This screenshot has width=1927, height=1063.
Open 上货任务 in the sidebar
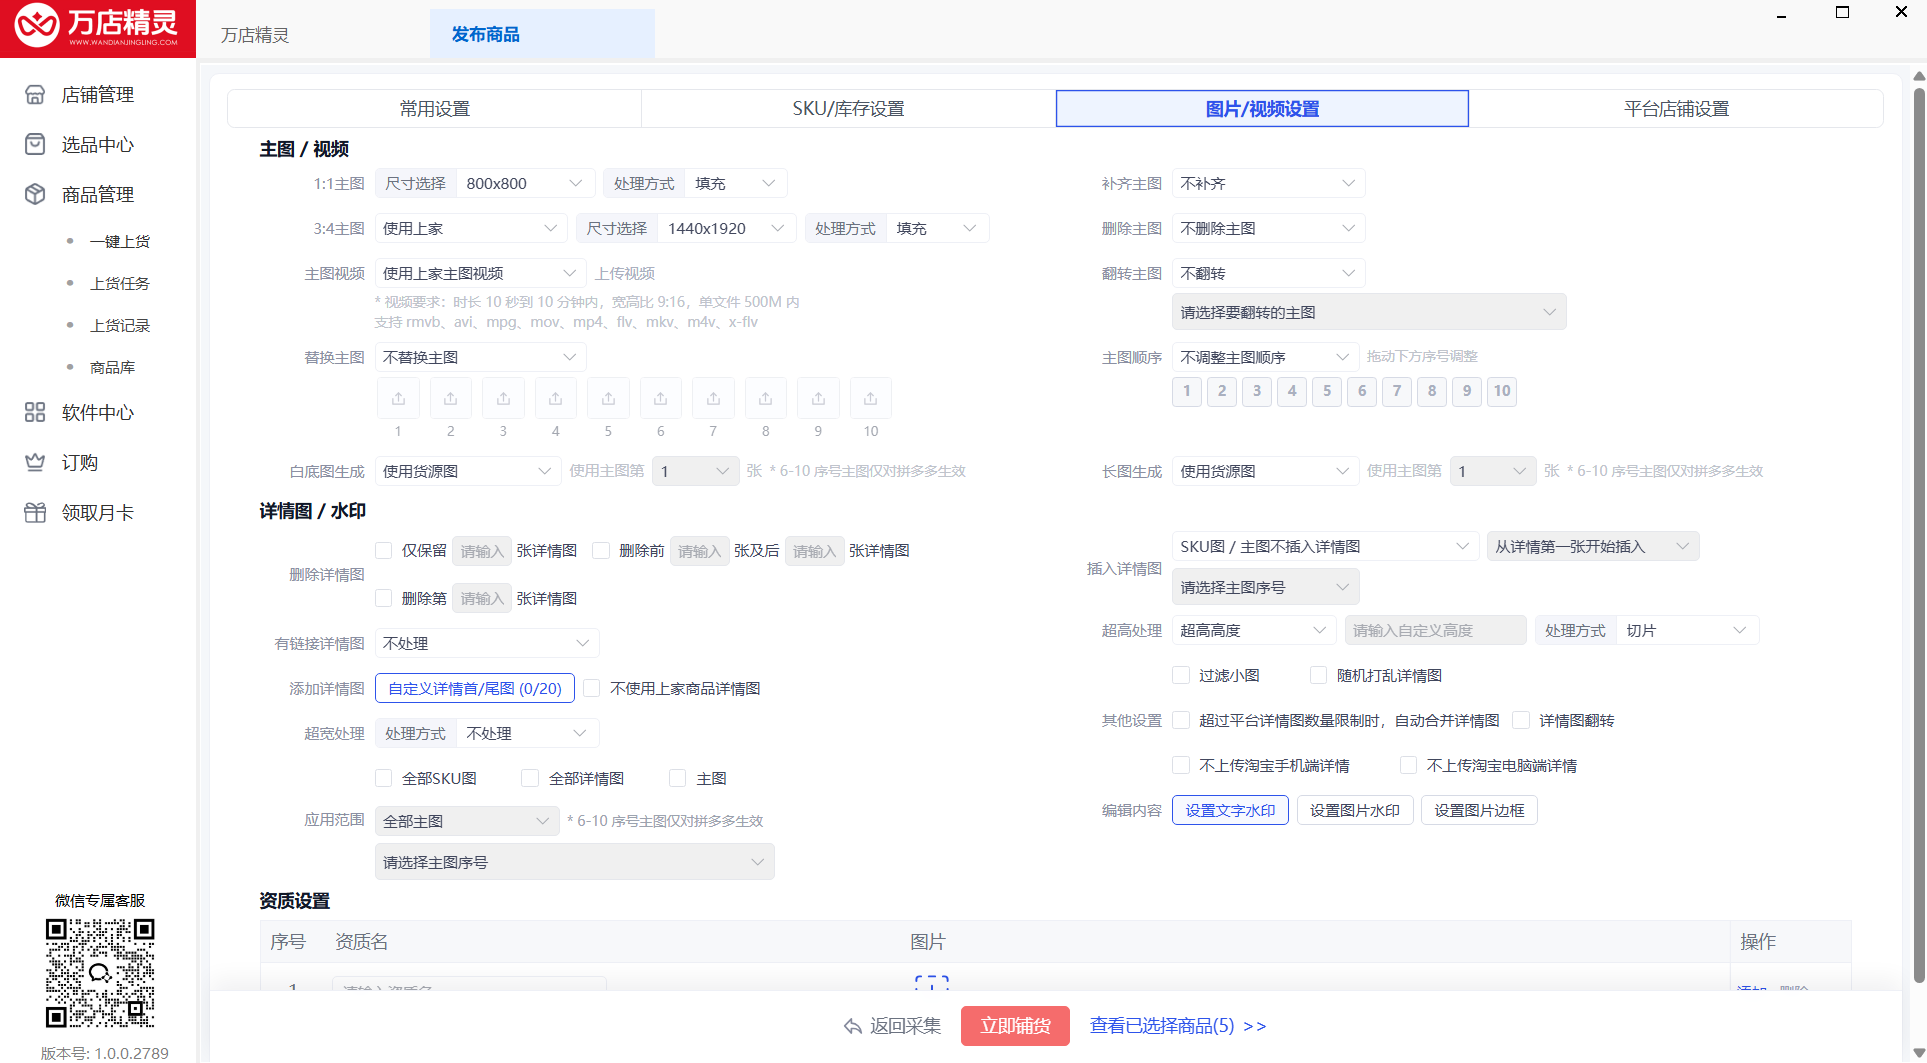(120, 283)
